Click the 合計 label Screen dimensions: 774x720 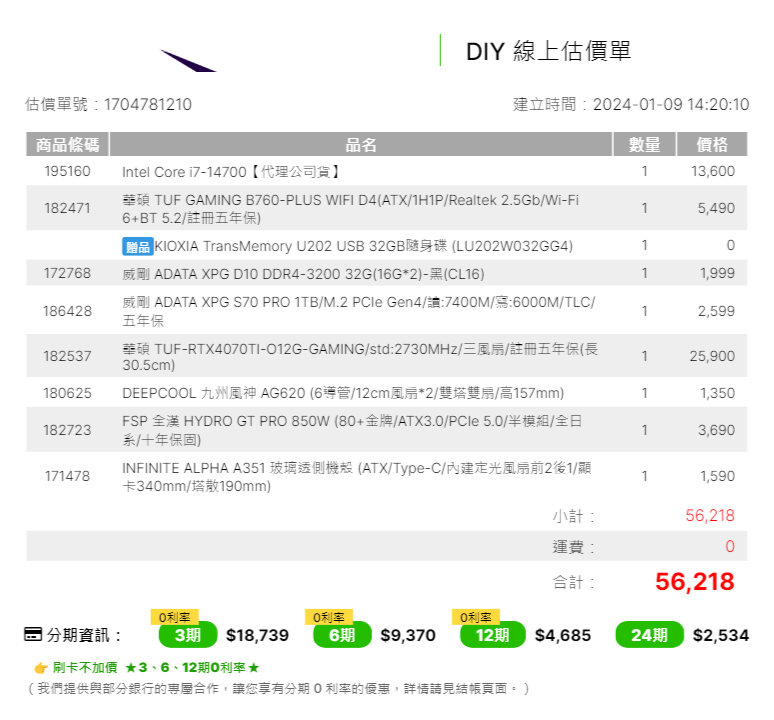click(573, 582)
